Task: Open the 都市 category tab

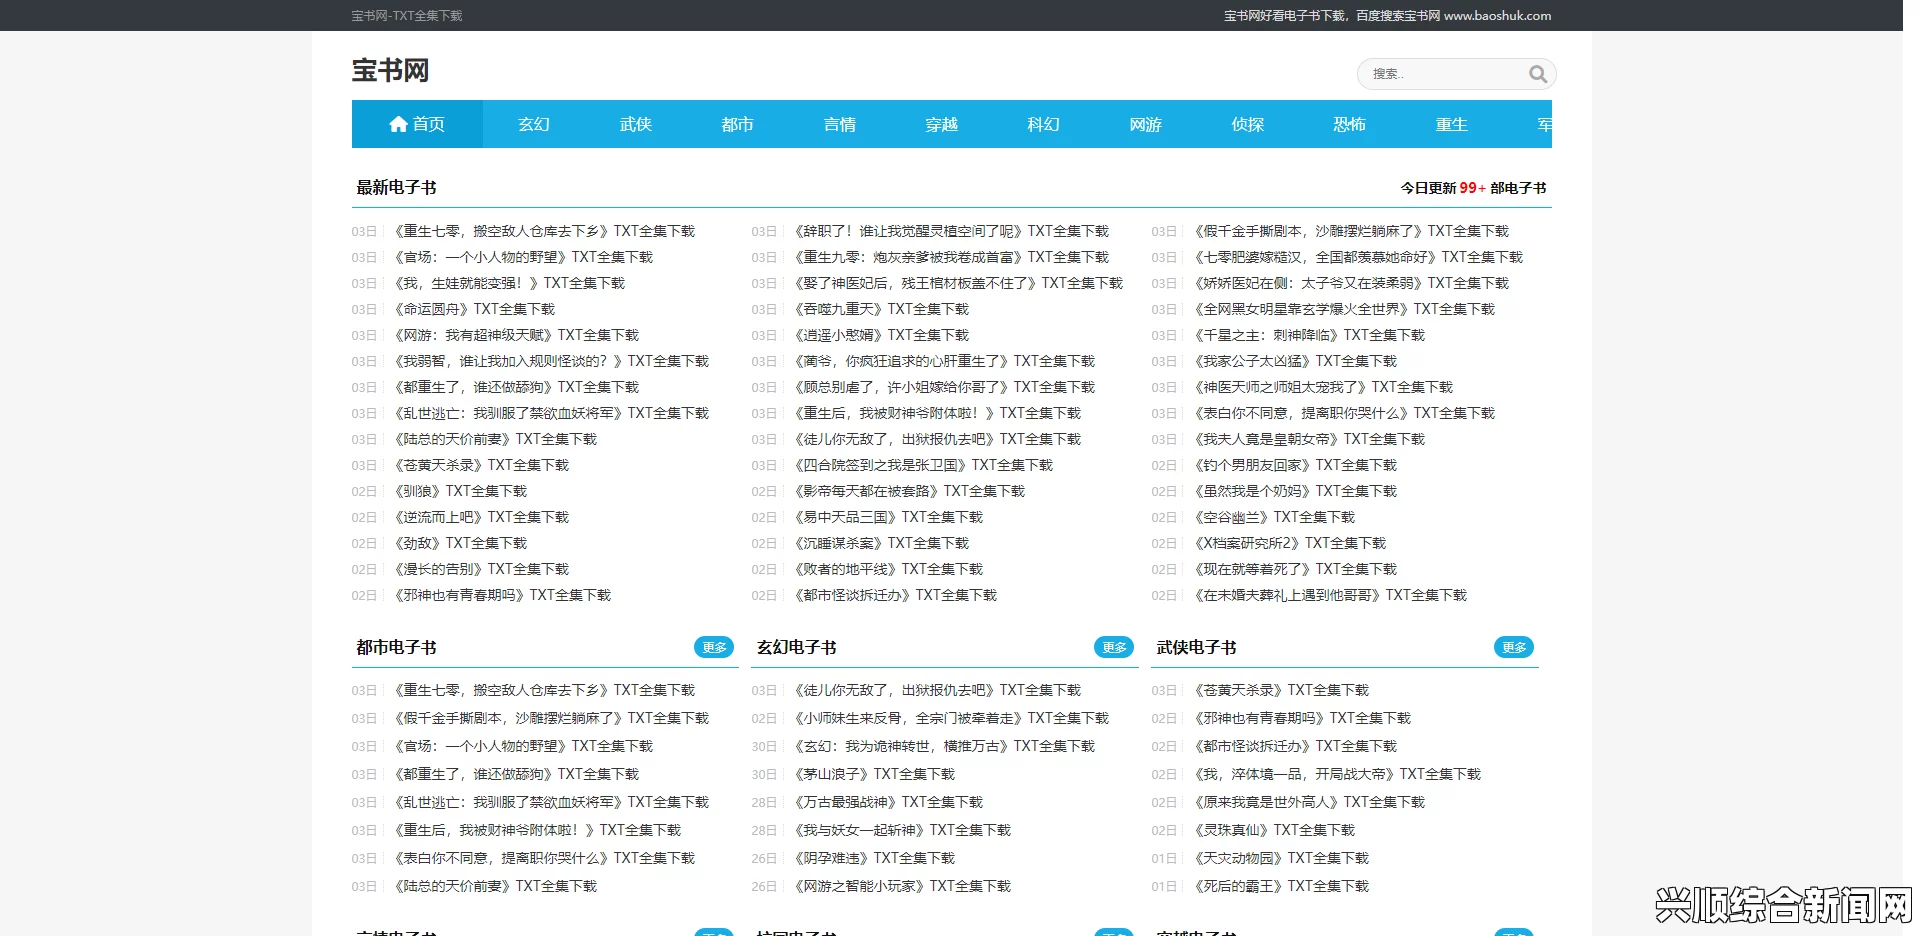Action: pyautogui.click(x=738, y=124)
